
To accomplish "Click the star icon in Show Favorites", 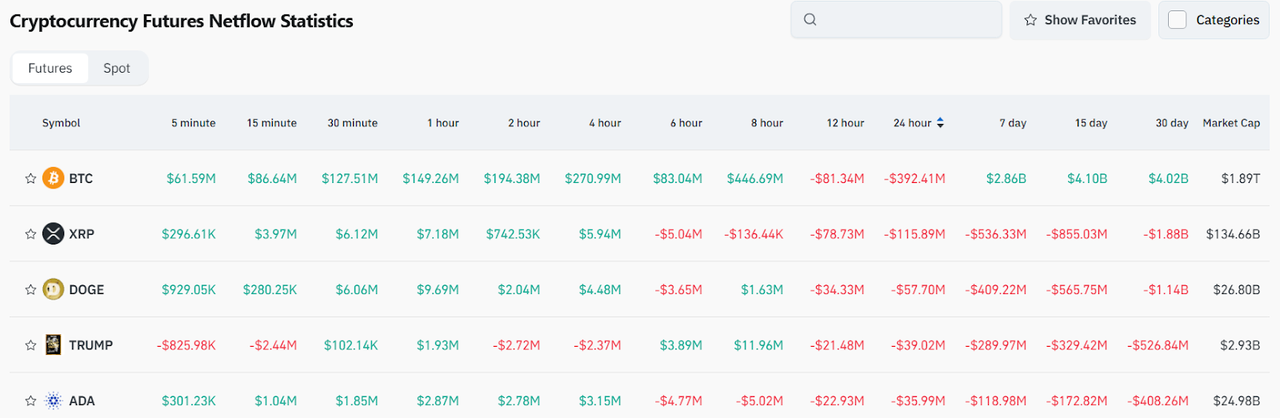I will [1030, 20].
